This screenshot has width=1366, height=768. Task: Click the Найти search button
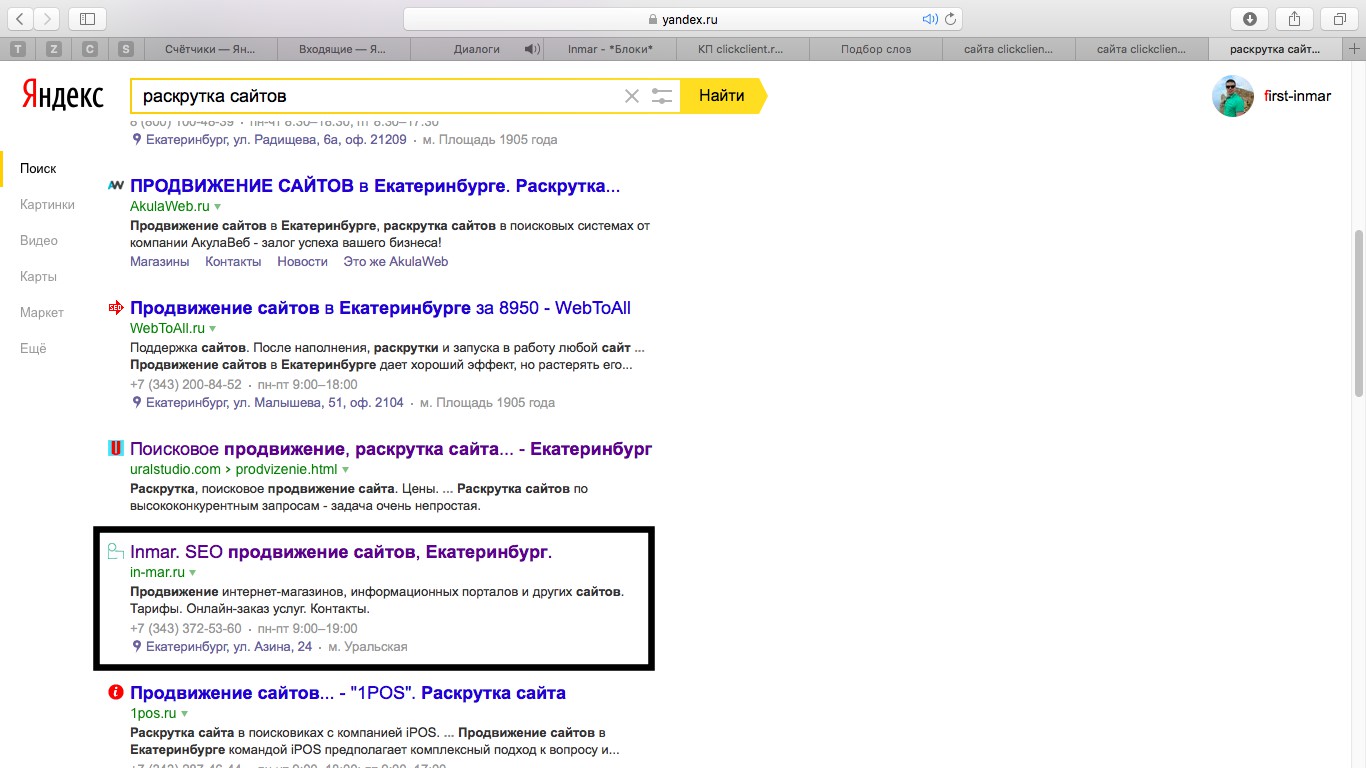click(722, 96)
